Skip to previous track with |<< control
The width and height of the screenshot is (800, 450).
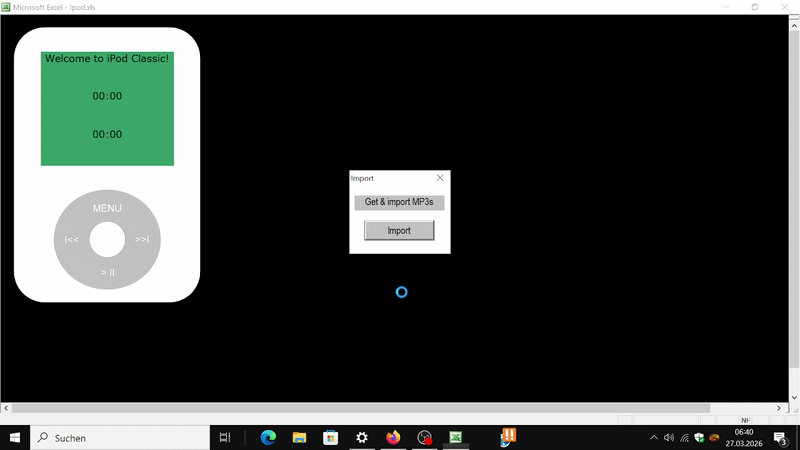coord(71,239)
